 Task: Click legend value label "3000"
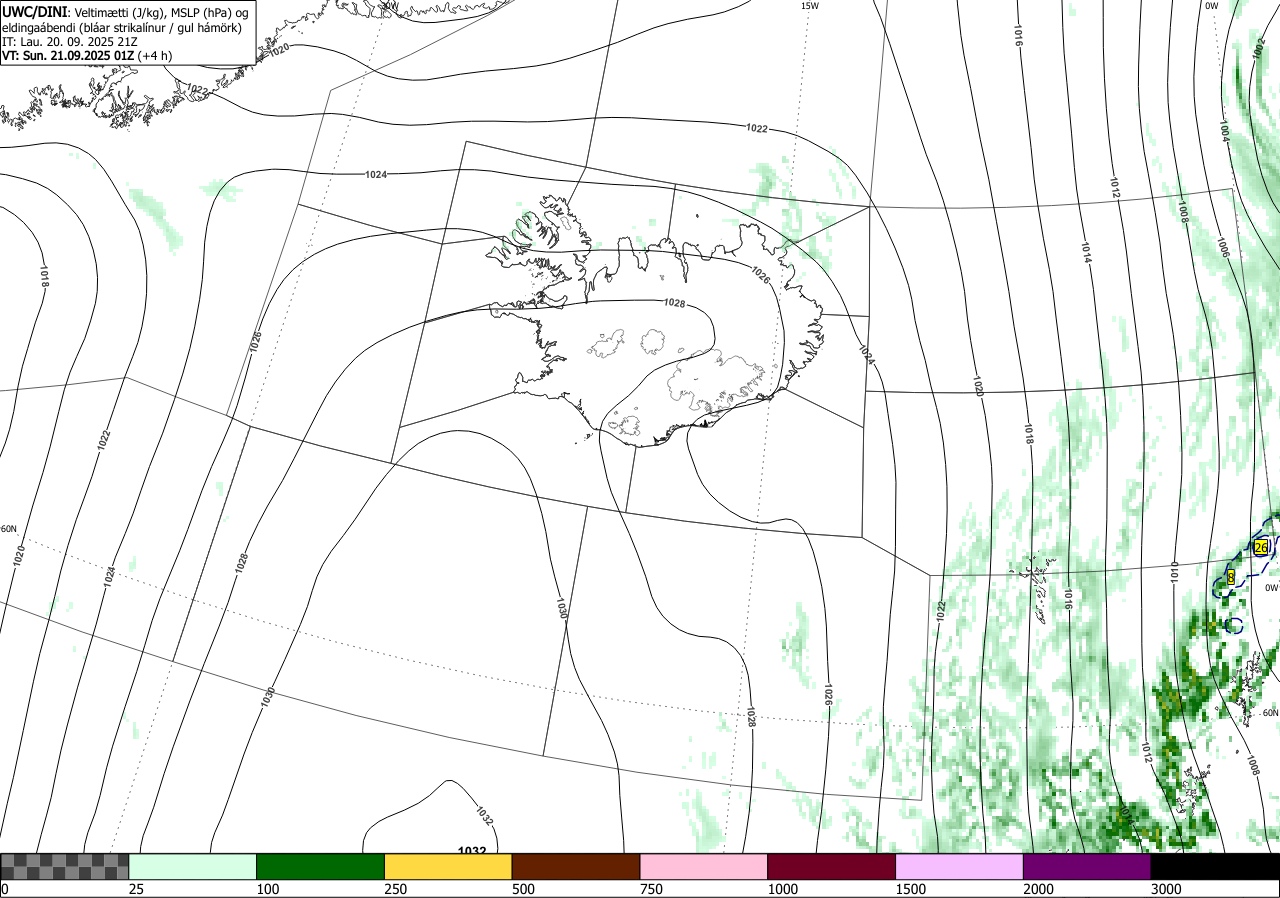pos(1166,889)
